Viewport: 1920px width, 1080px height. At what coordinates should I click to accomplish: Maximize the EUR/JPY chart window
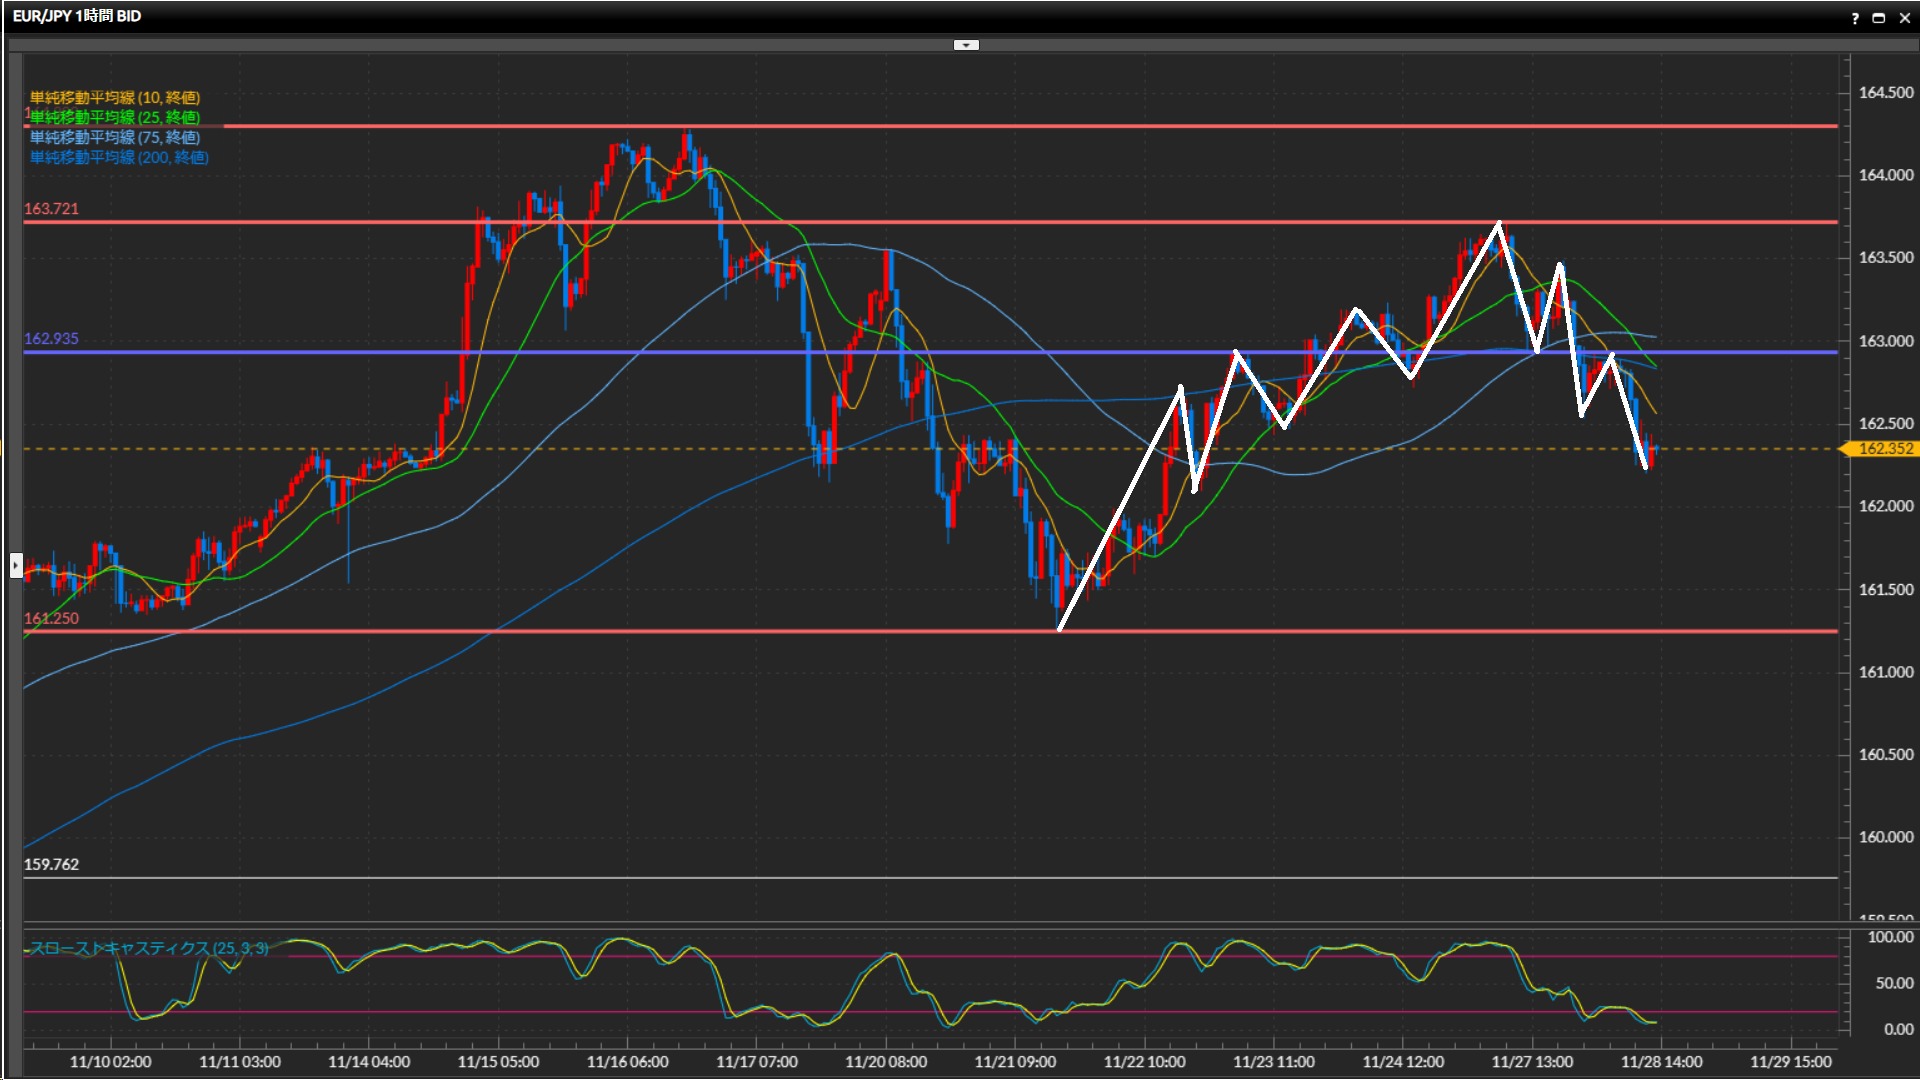point(1879,17)
